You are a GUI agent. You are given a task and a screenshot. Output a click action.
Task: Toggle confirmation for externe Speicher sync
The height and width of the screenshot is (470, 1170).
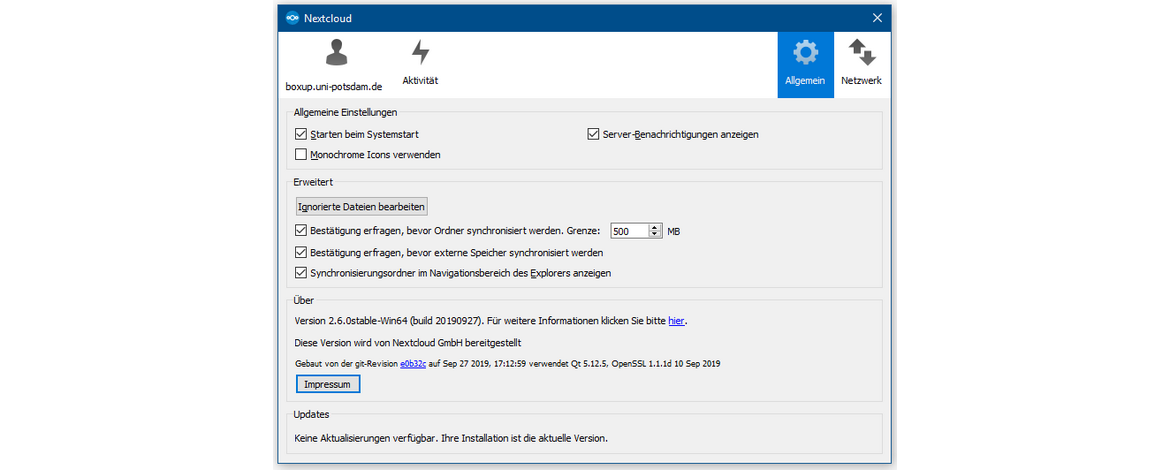[301, 252]
